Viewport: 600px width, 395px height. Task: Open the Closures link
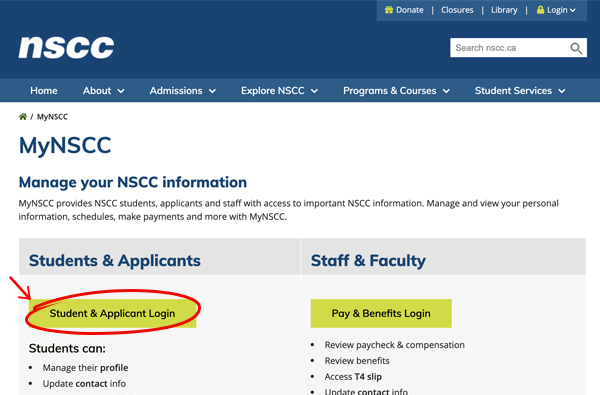pos(457,10)
